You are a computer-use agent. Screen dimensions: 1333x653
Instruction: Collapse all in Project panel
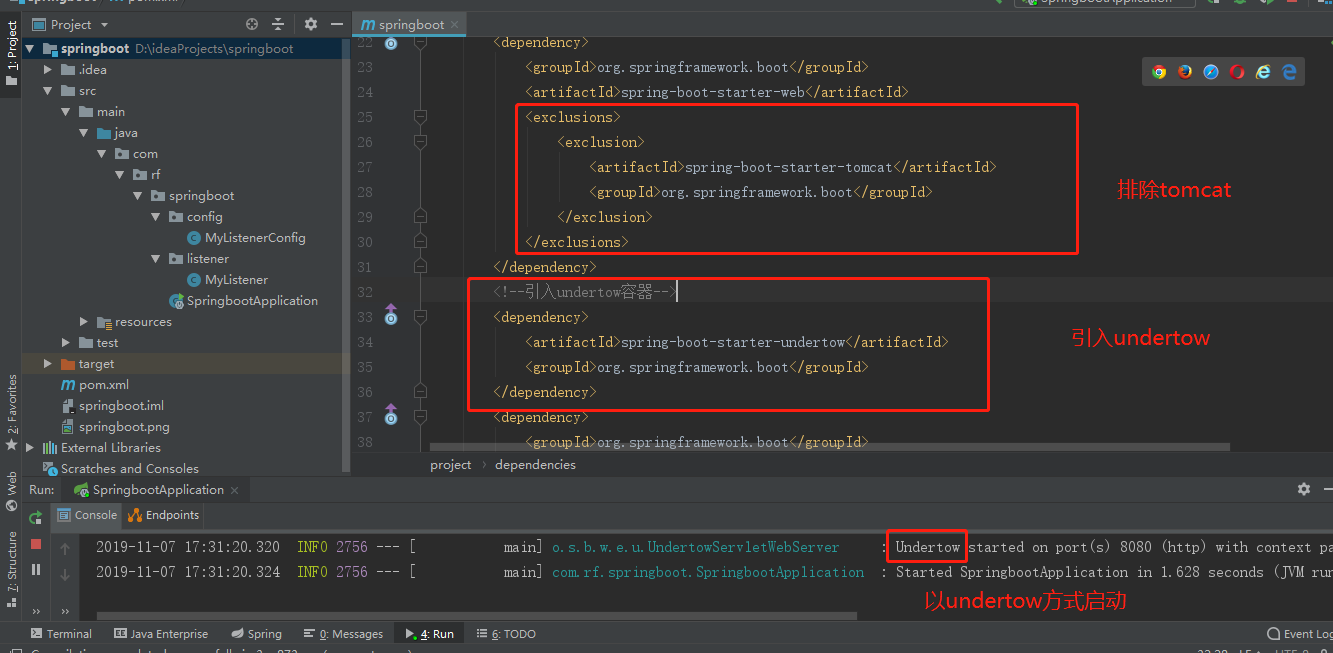pos(278,24)
